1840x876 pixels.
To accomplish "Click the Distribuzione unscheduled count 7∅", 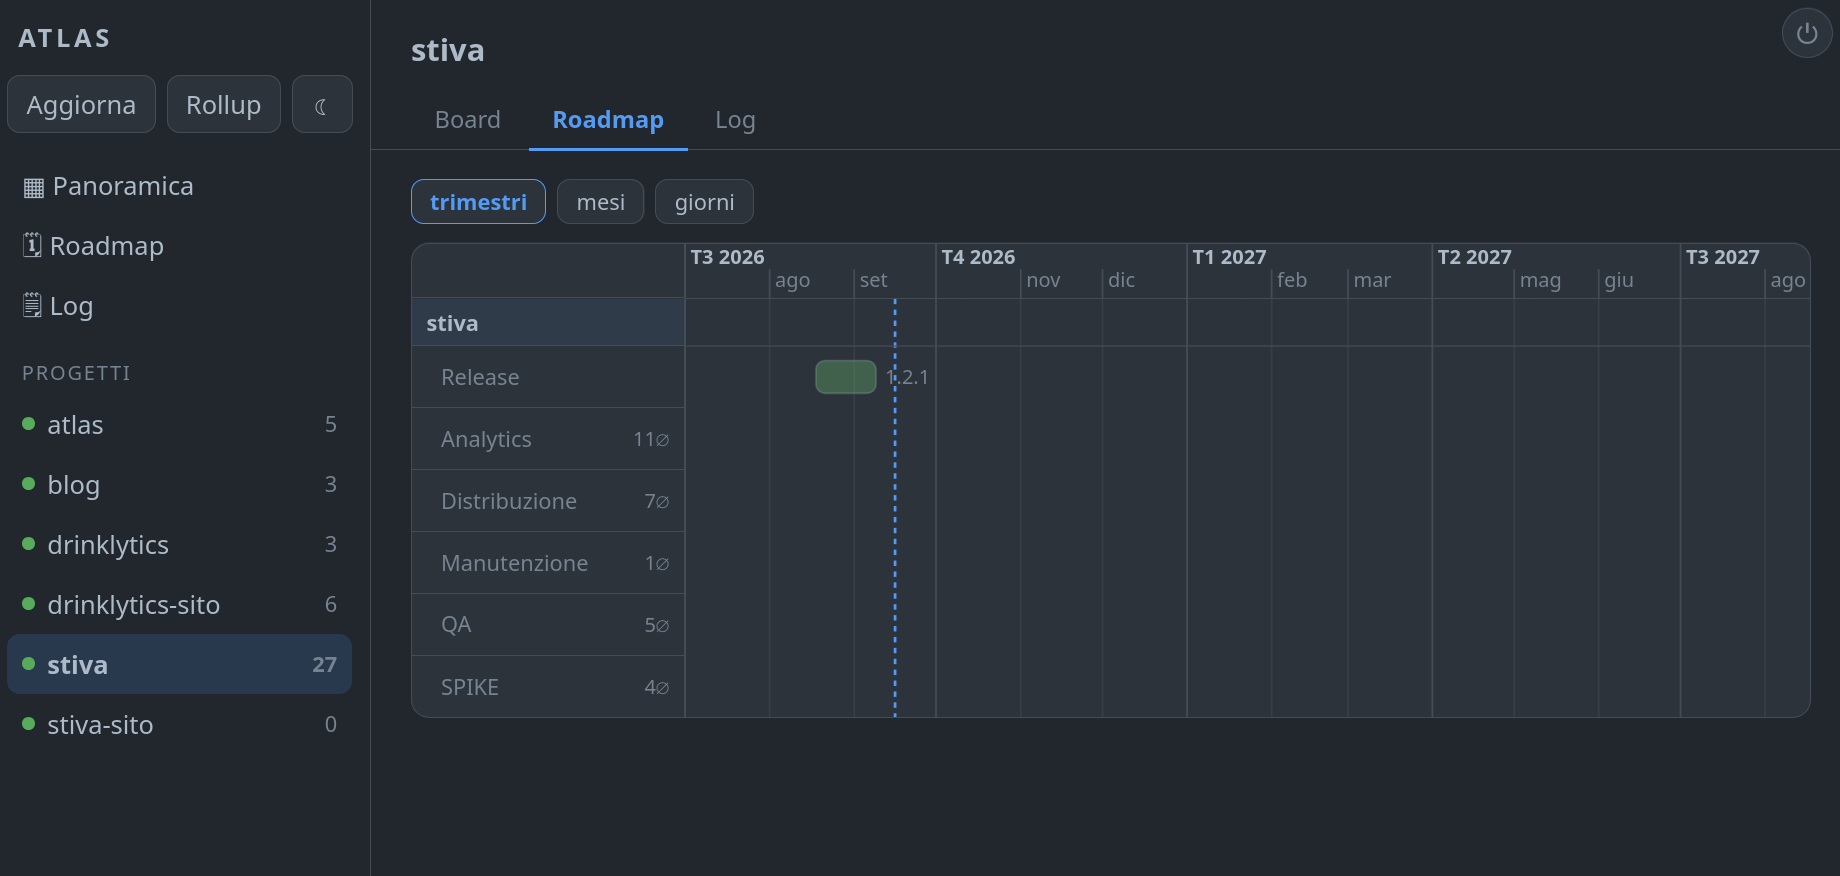I will [x=657, y=501].
